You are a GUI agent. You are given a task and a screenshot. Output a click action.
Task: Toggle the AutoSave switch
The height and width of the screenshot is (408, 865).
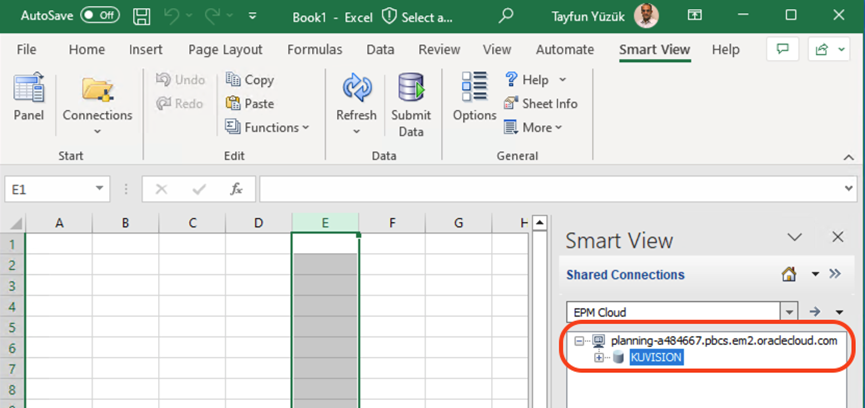coord(99,17)
